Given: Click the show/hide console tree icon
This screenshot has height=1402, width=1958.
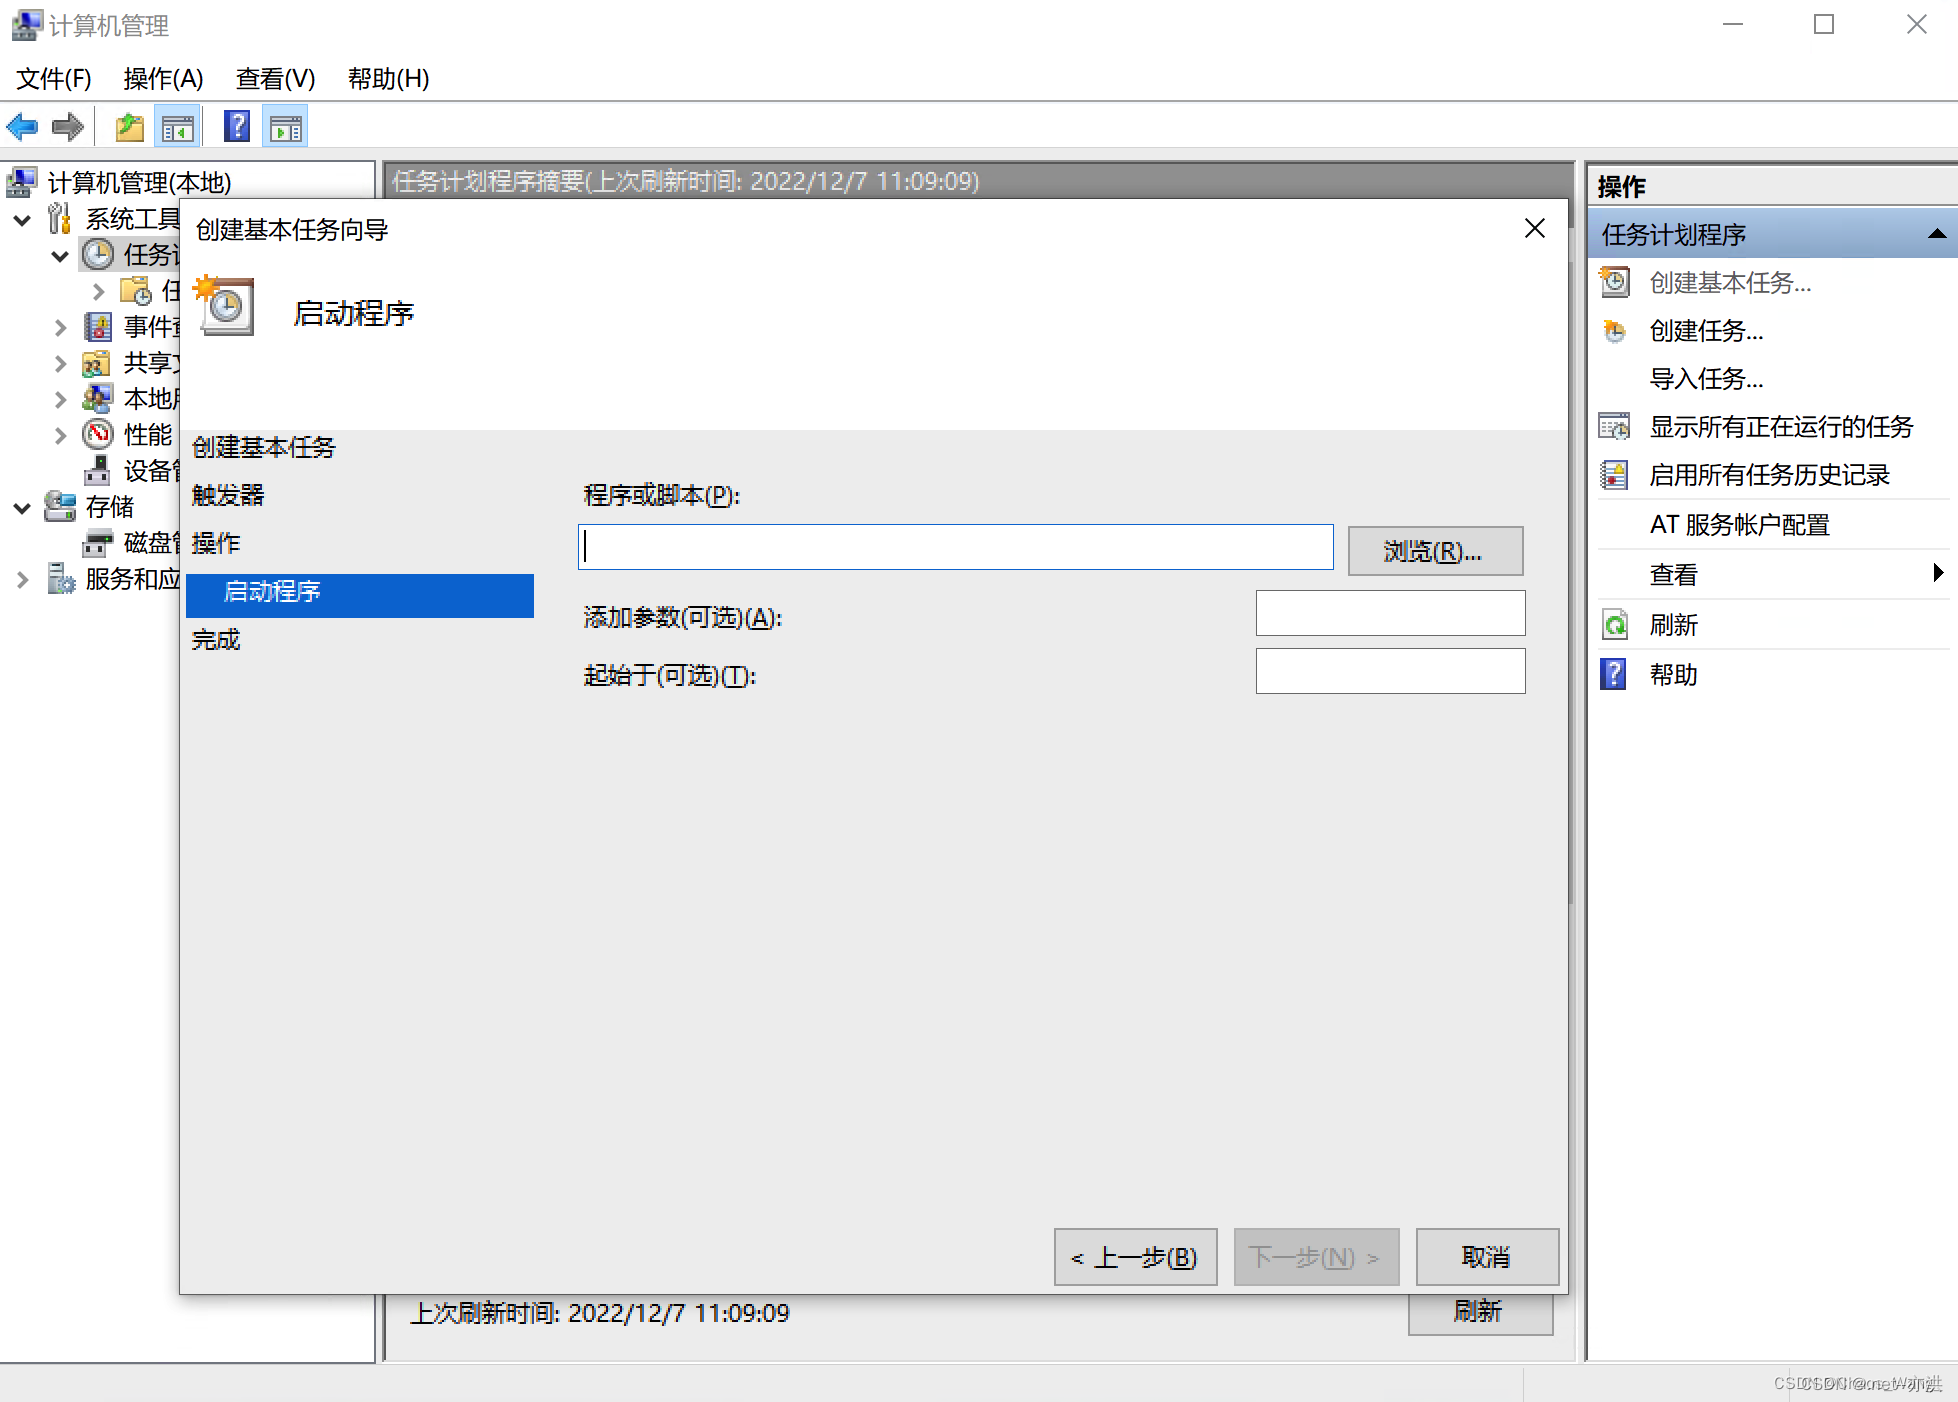Looking at the screenshot, I should click(x=178, y=127).
